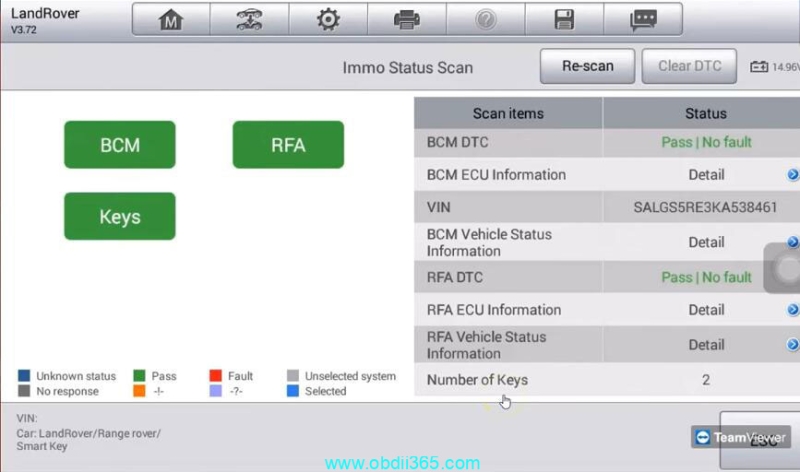The height and width of the screenshot is (472, 800).
Task: Select the BCM system block
Action: click(120, 145)
